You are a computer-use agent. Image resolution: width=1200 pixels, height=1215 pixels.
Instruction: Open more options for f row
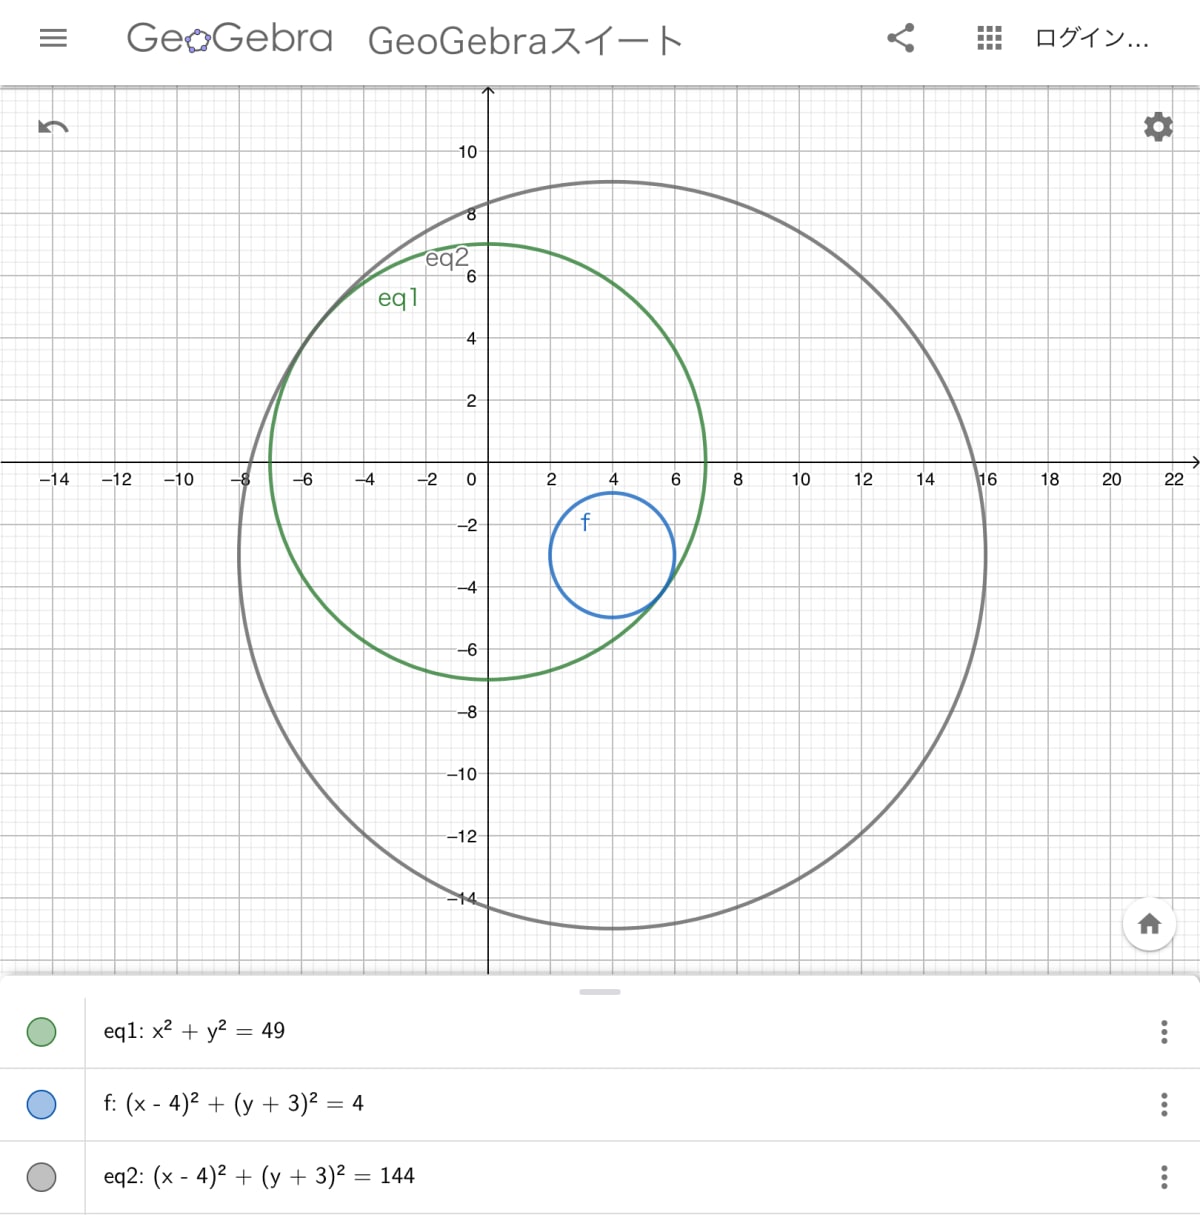pos(1164,1104)
